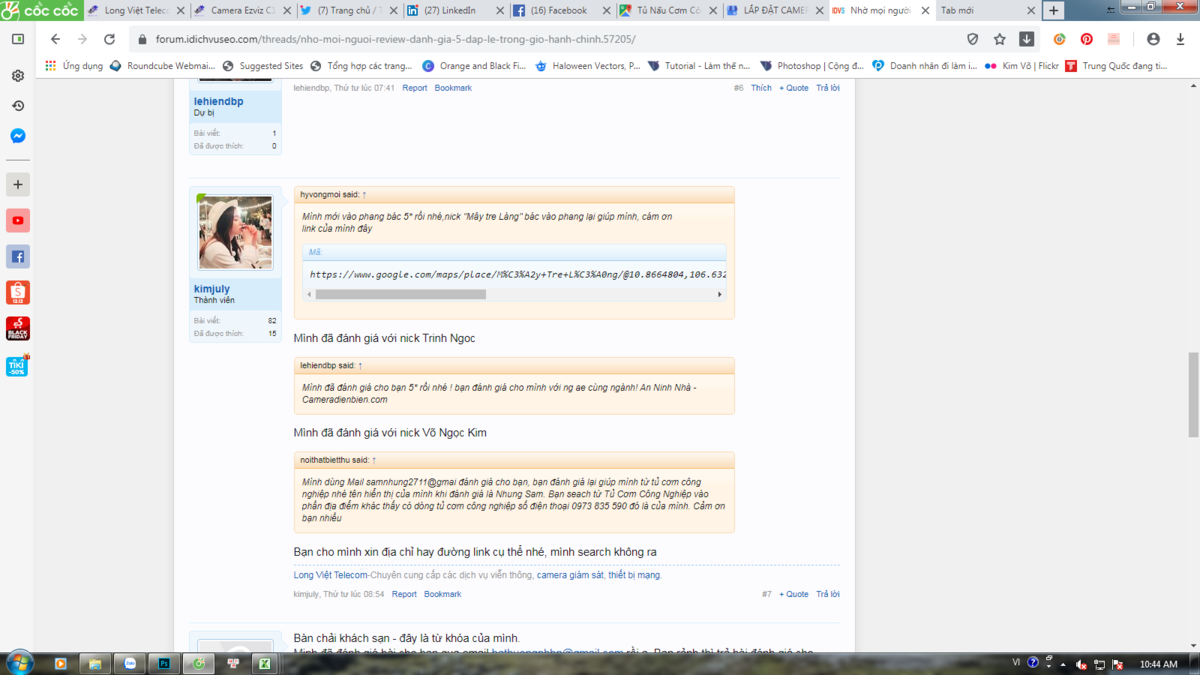Open the Shopee sidebar shortcut
The image size is (1200, 675).
coord(18,293)
